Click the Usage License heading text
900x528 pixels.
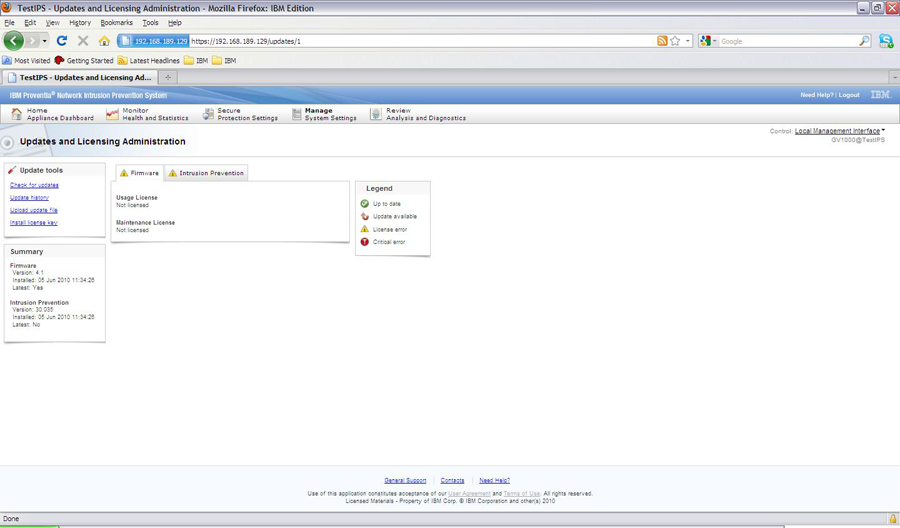(x=137, y=197)
